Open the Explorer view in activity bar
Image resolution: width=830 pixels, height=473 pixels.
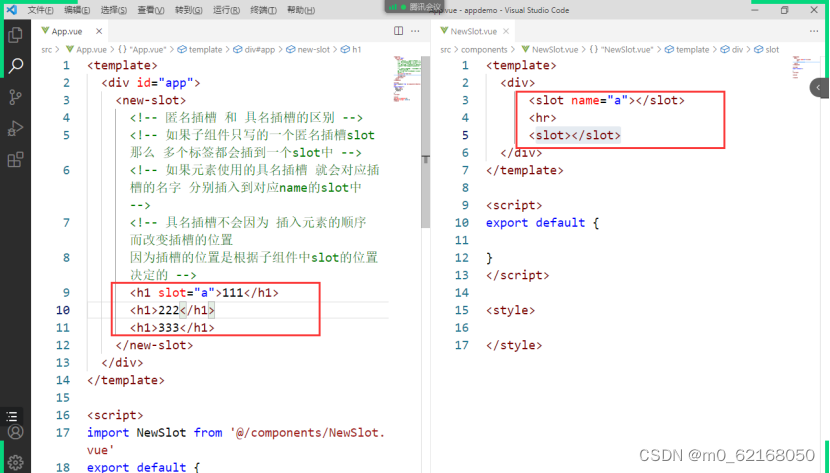pos(15,35)
